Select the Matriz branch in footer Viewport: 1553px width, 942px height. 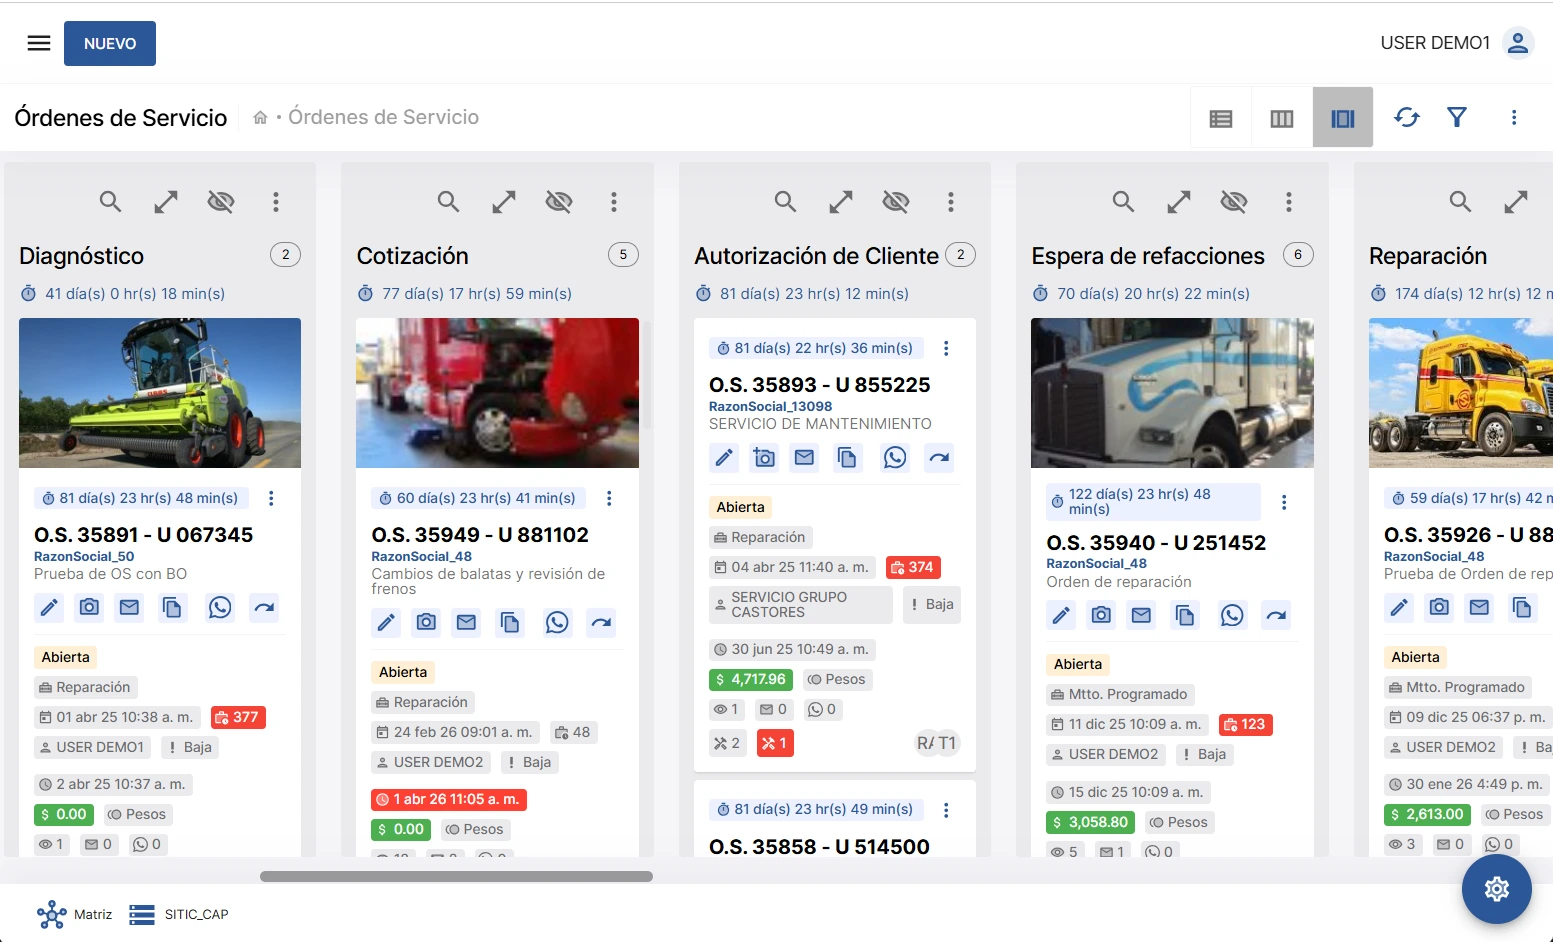(x=75, y=914)
